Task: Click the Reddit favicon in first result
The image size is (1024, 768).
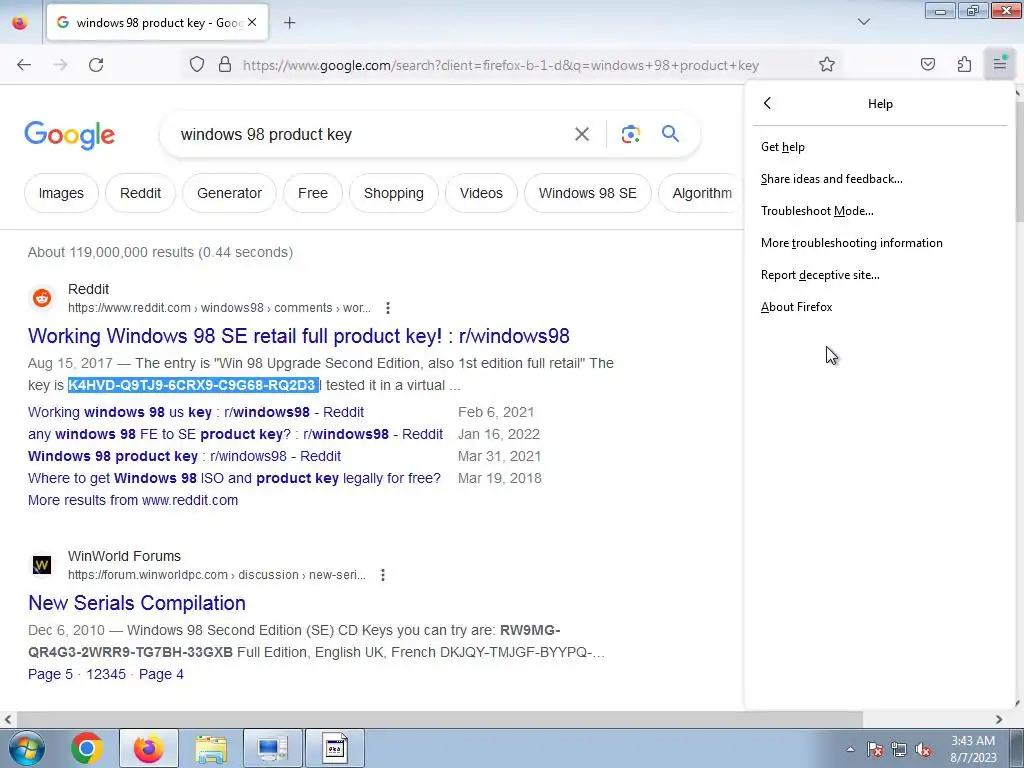Action: click(x=42, y=298)
